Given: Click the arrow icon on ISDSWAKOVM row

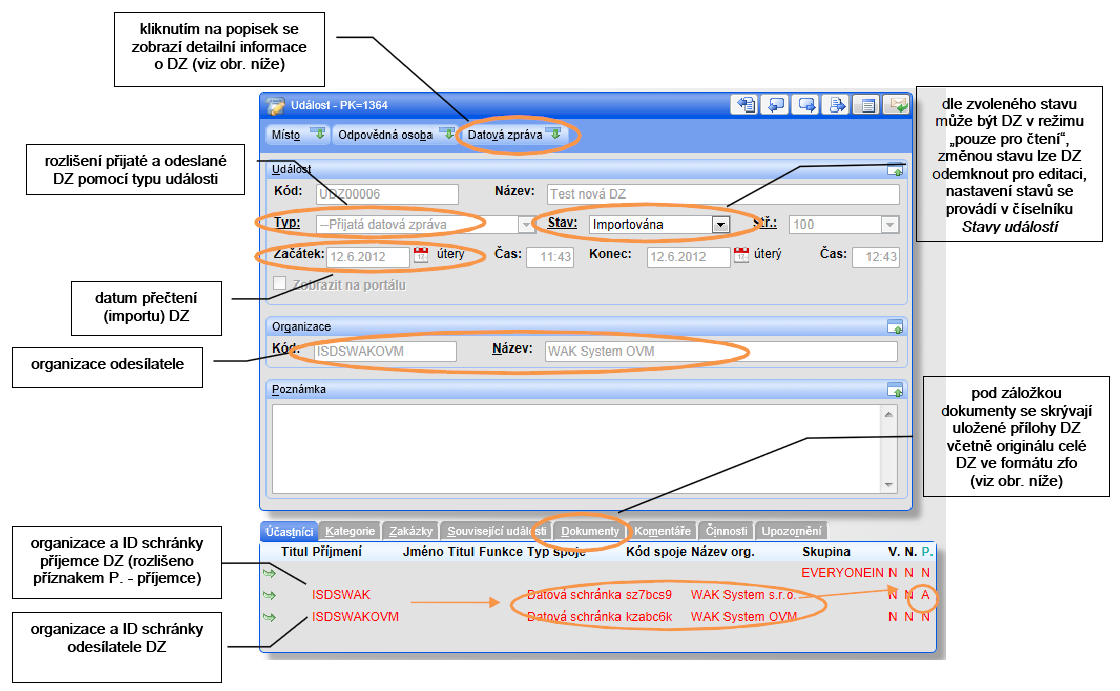Looking at the screenshot, I should pos(269,617).
